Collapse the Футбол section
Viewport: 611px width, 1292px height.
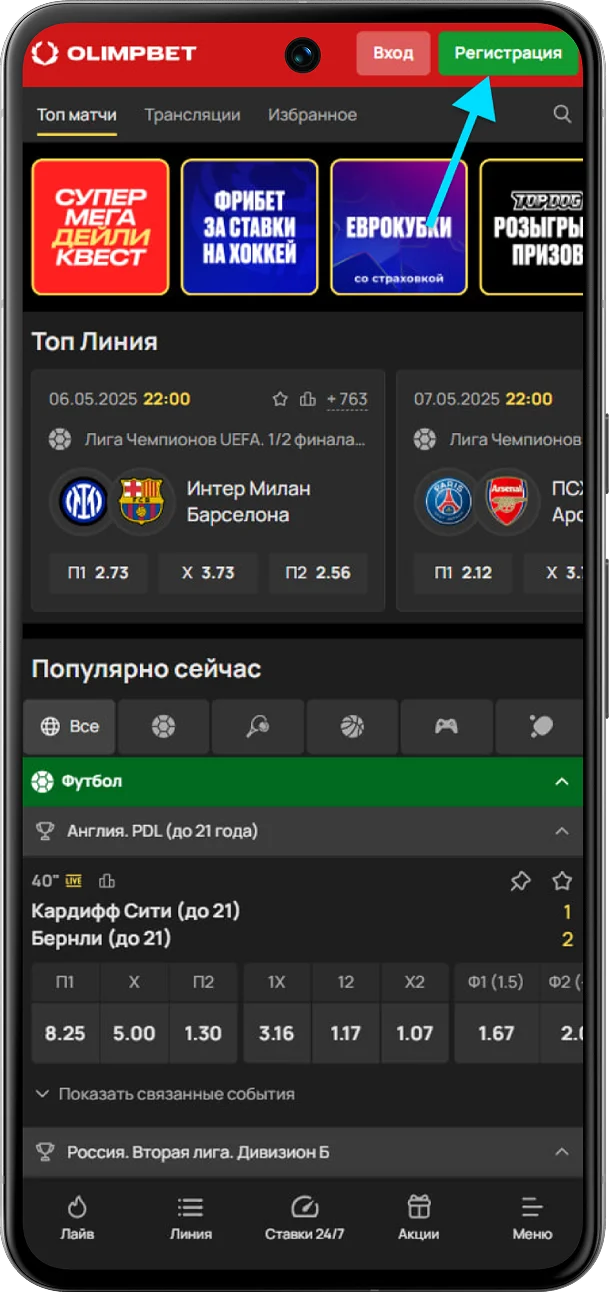coord(562,782)
